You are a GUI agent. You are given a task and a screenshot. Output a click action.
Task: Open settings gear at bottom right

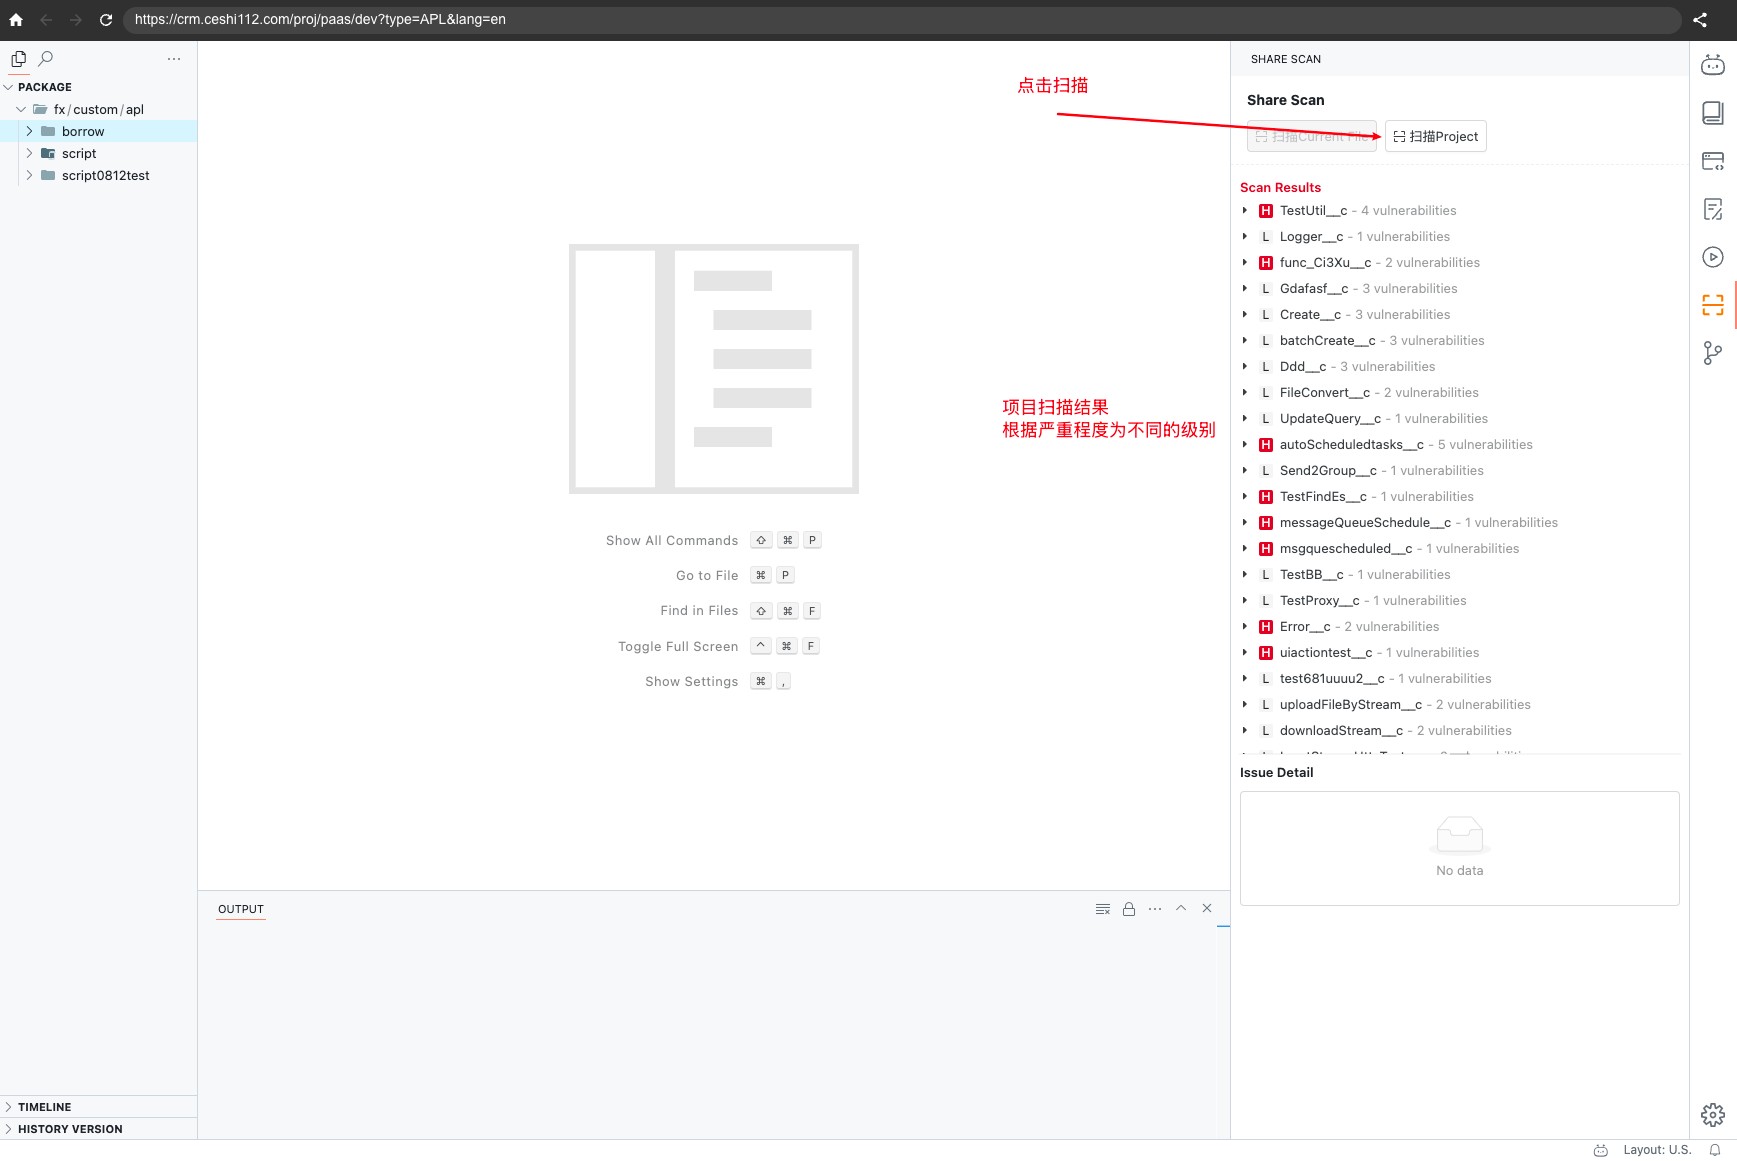1712,1114
